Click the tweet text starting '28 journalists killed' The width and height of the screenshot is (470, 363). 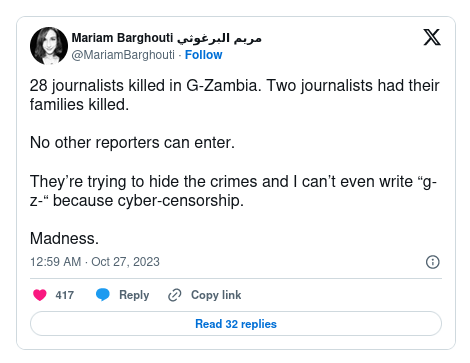click(x=235, y=95)
